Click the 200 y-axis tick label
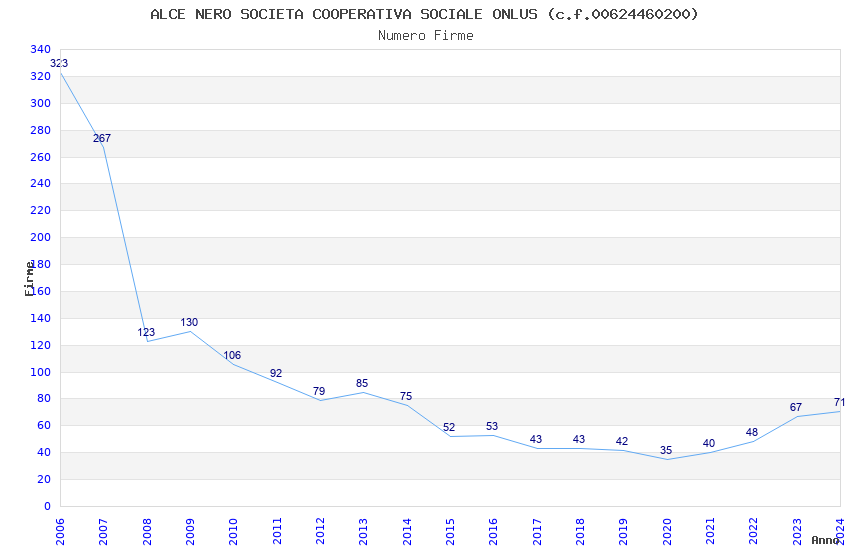This screenshot has width=850, height=550. 41,237
